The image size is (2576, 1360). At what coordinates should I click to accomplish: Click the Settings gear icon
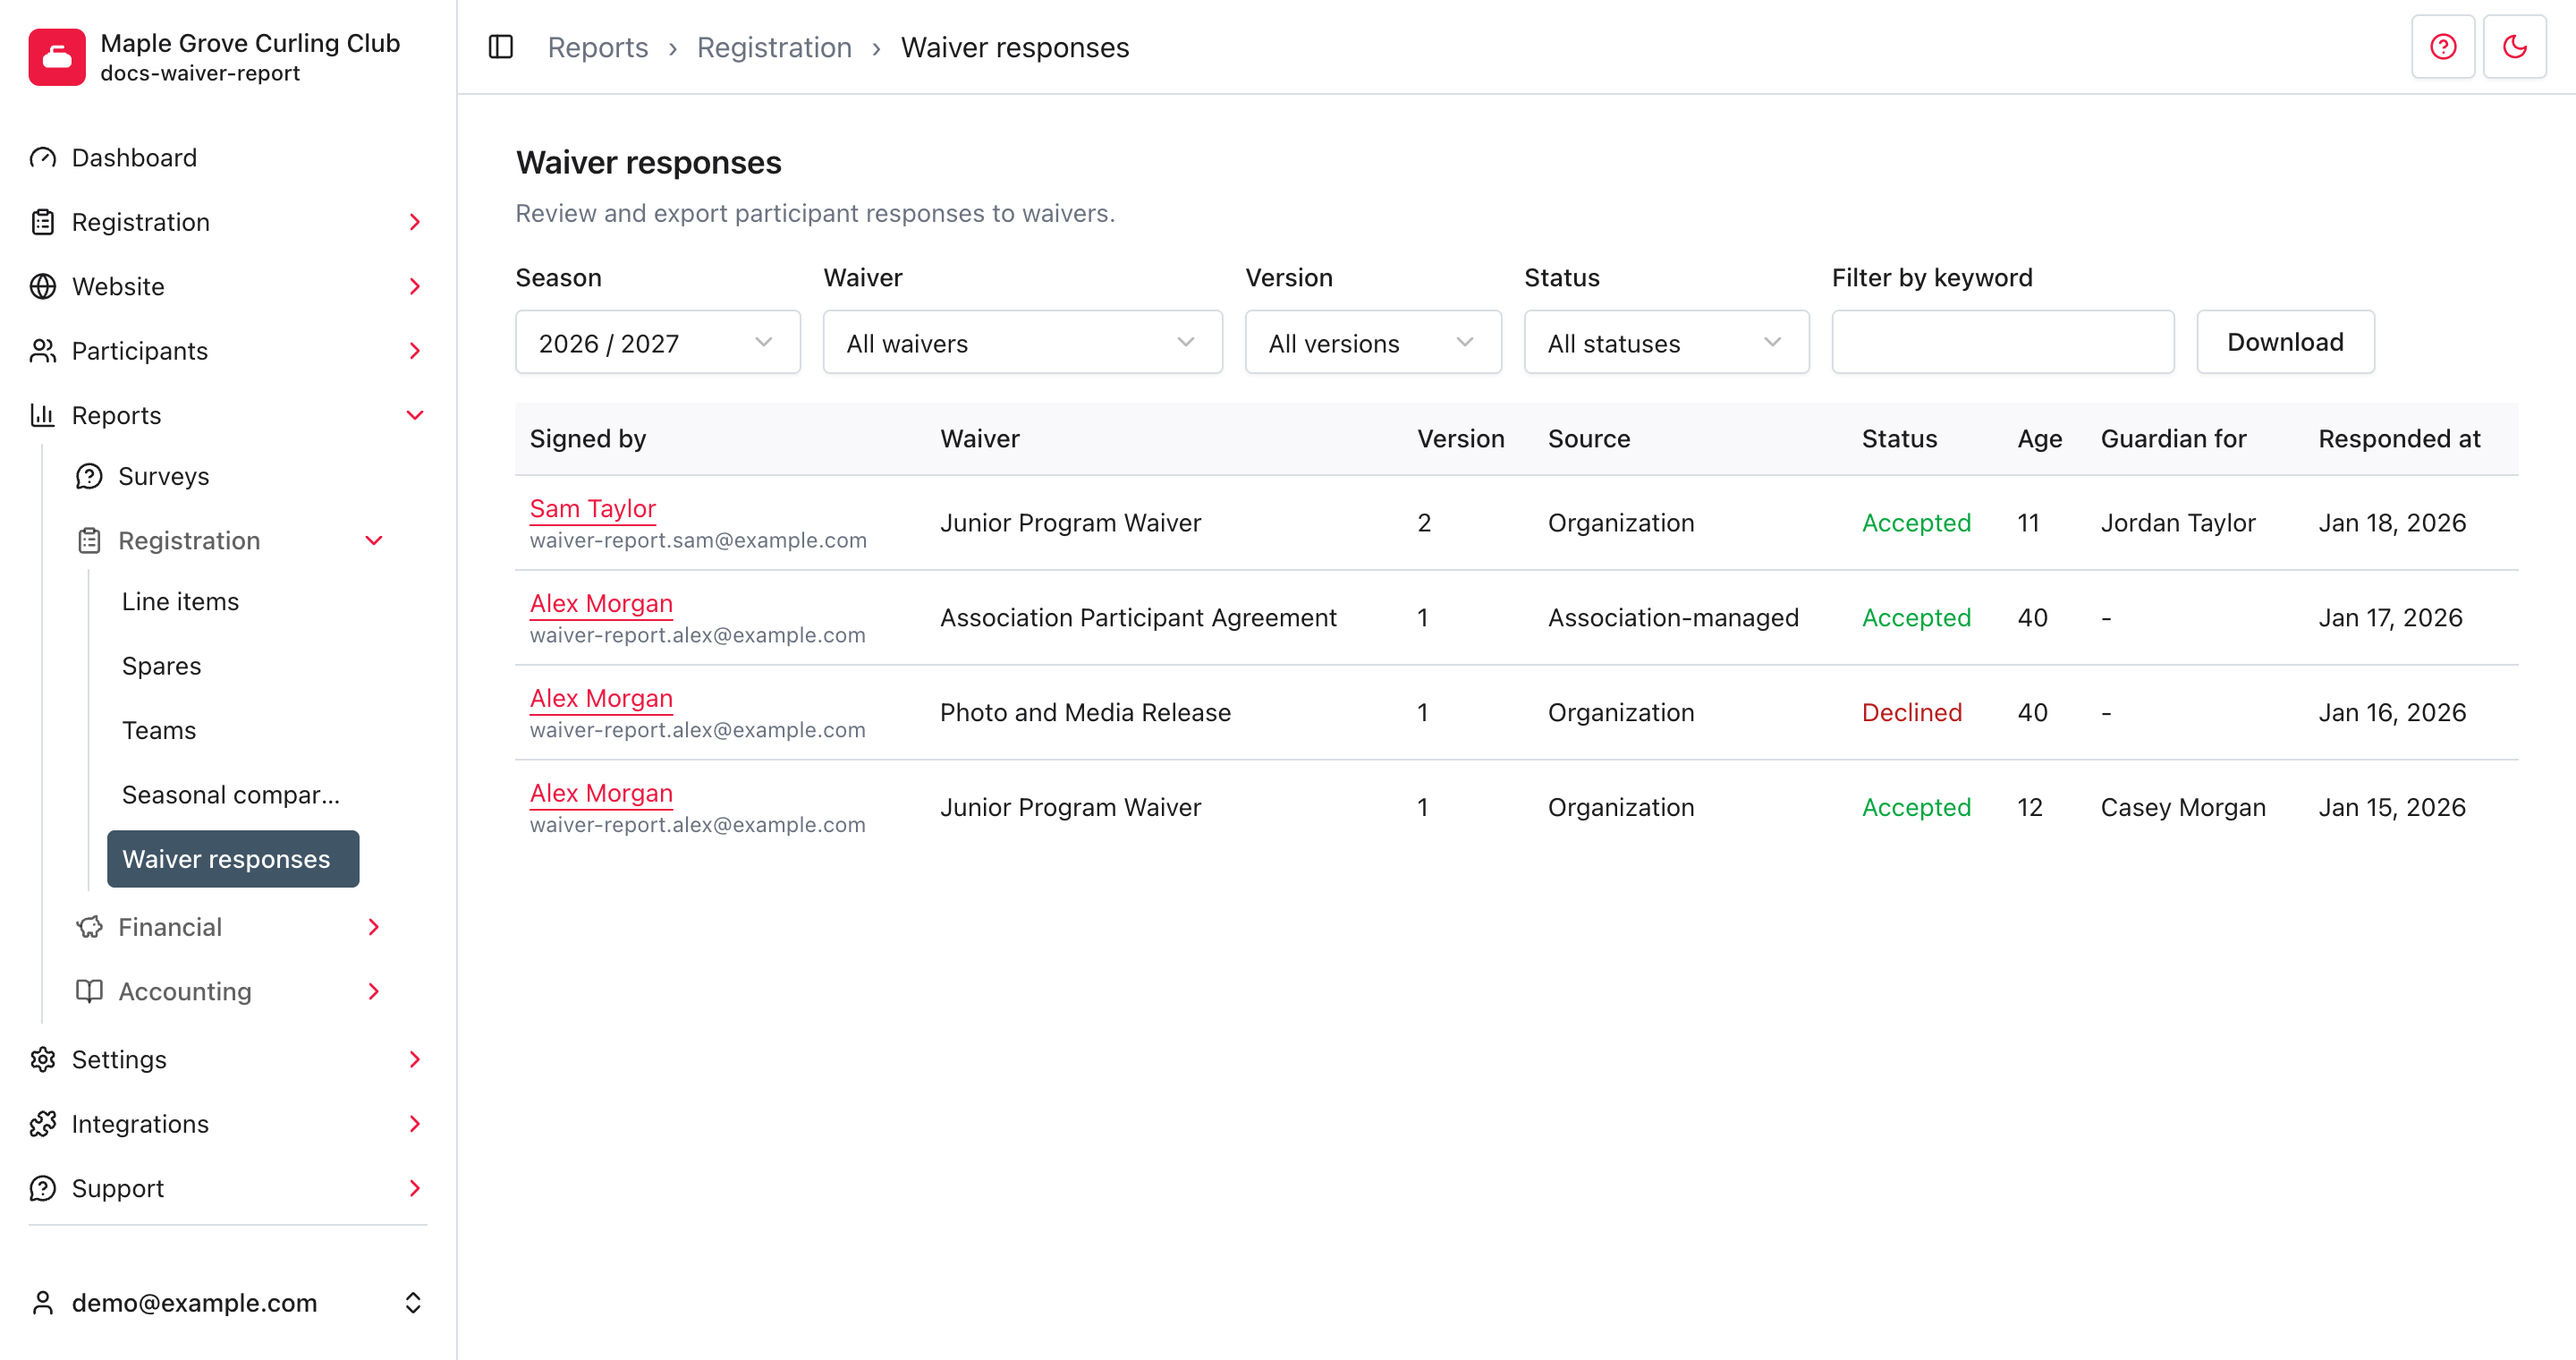[43, 1060]
